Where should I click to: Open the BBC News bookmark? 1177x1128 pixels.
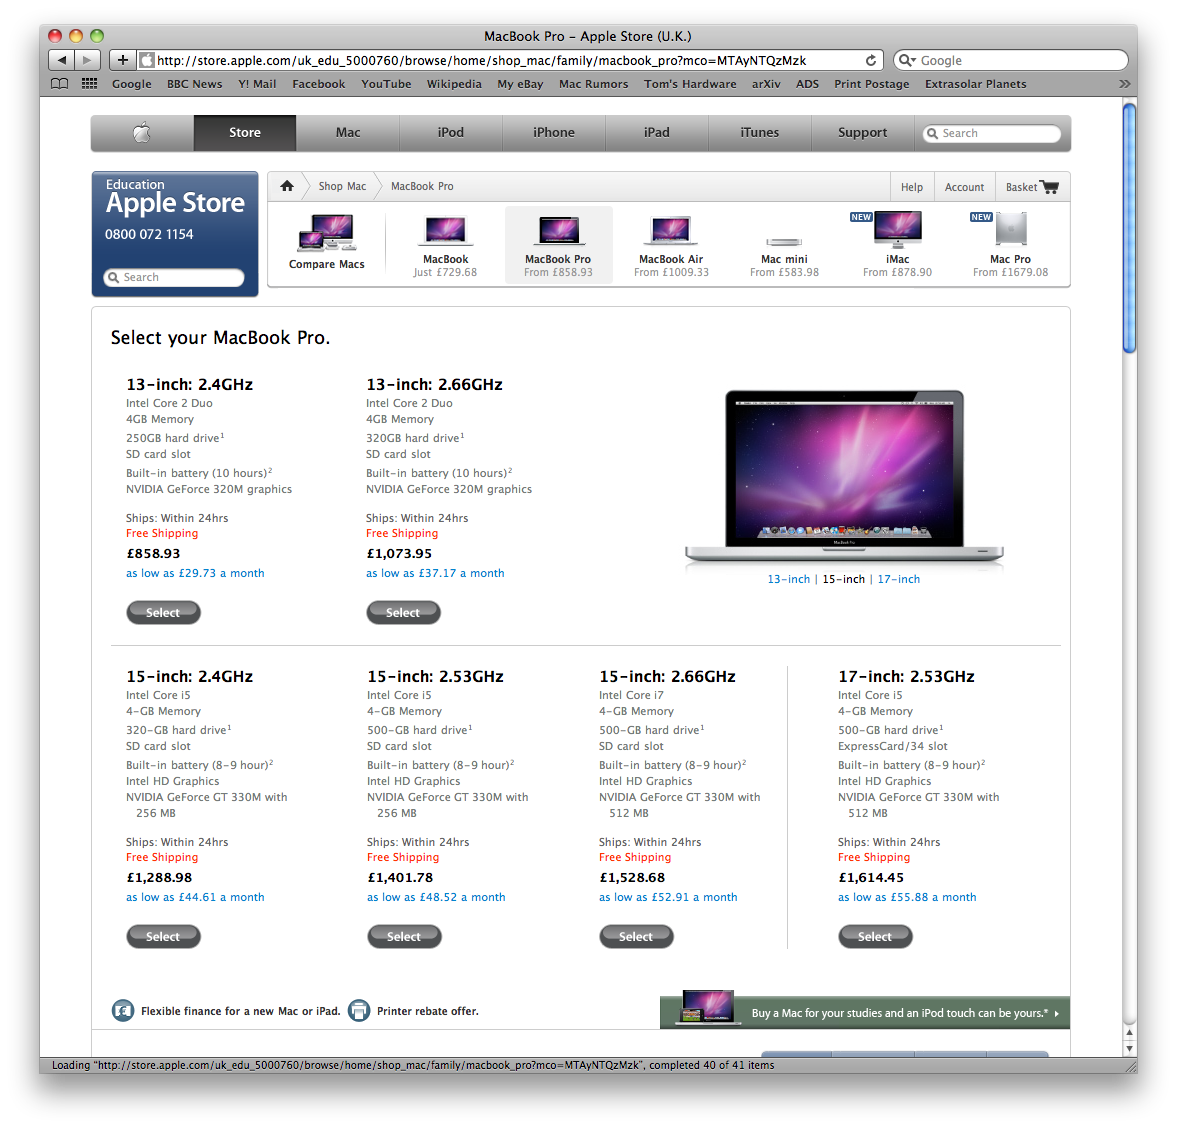[194, 84]
